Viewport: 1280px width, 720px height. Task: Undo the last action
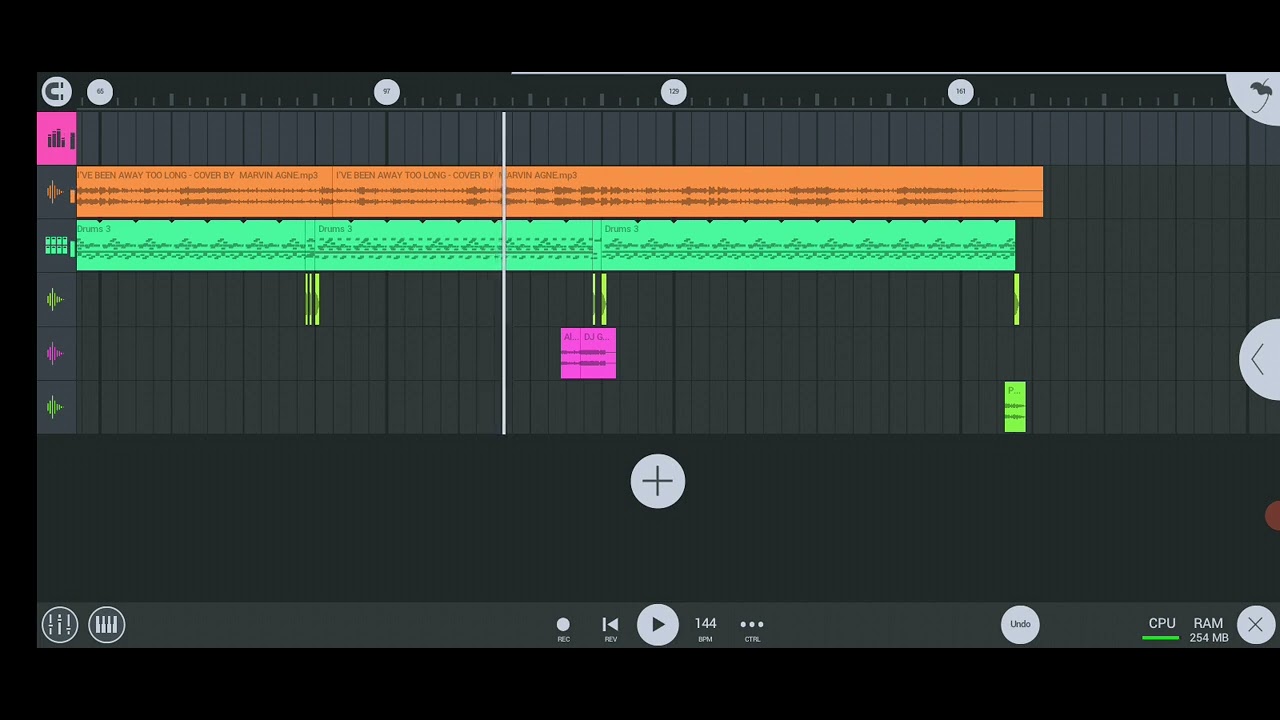point(1020,624)
